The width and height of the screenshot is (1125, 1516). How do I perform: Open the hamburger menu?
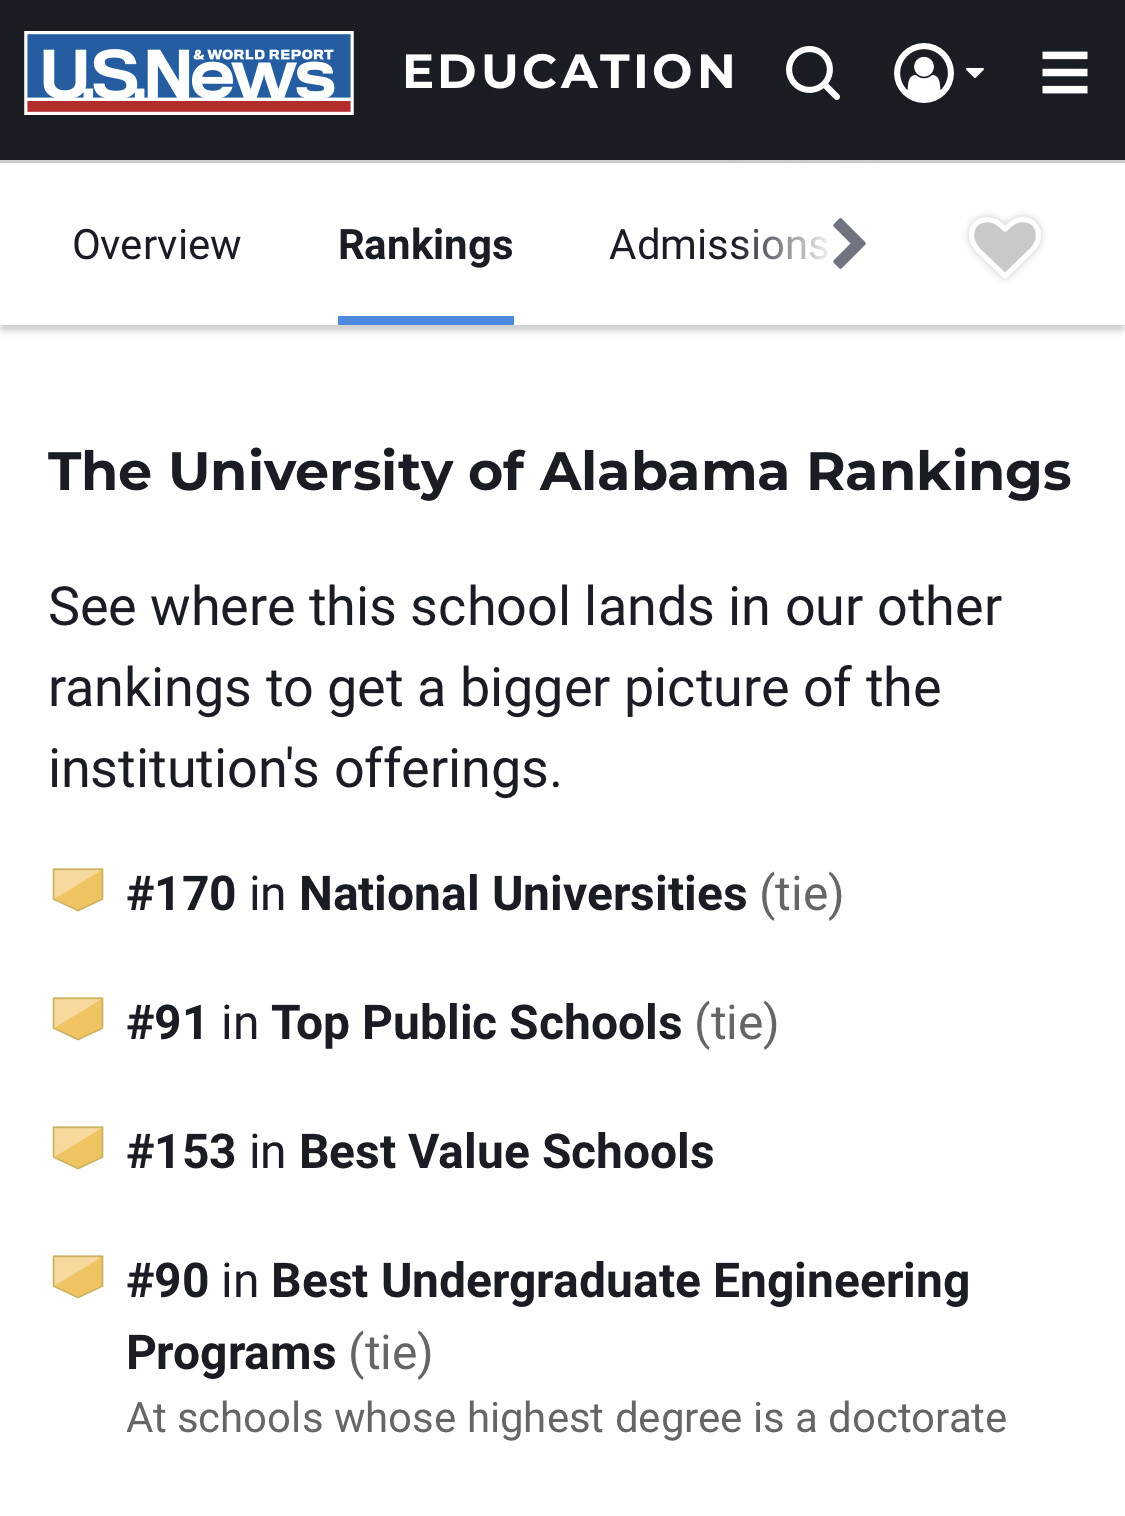[x=1064, y=73]
